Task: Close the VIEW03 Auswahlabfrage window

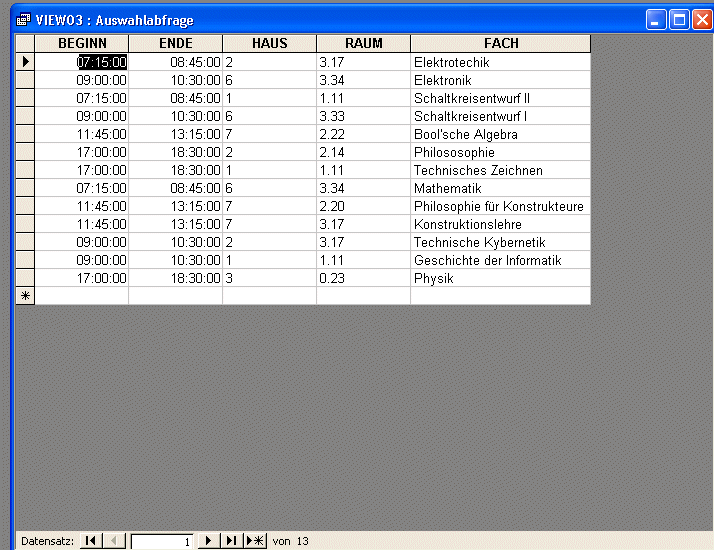Action: pos(703,20)
